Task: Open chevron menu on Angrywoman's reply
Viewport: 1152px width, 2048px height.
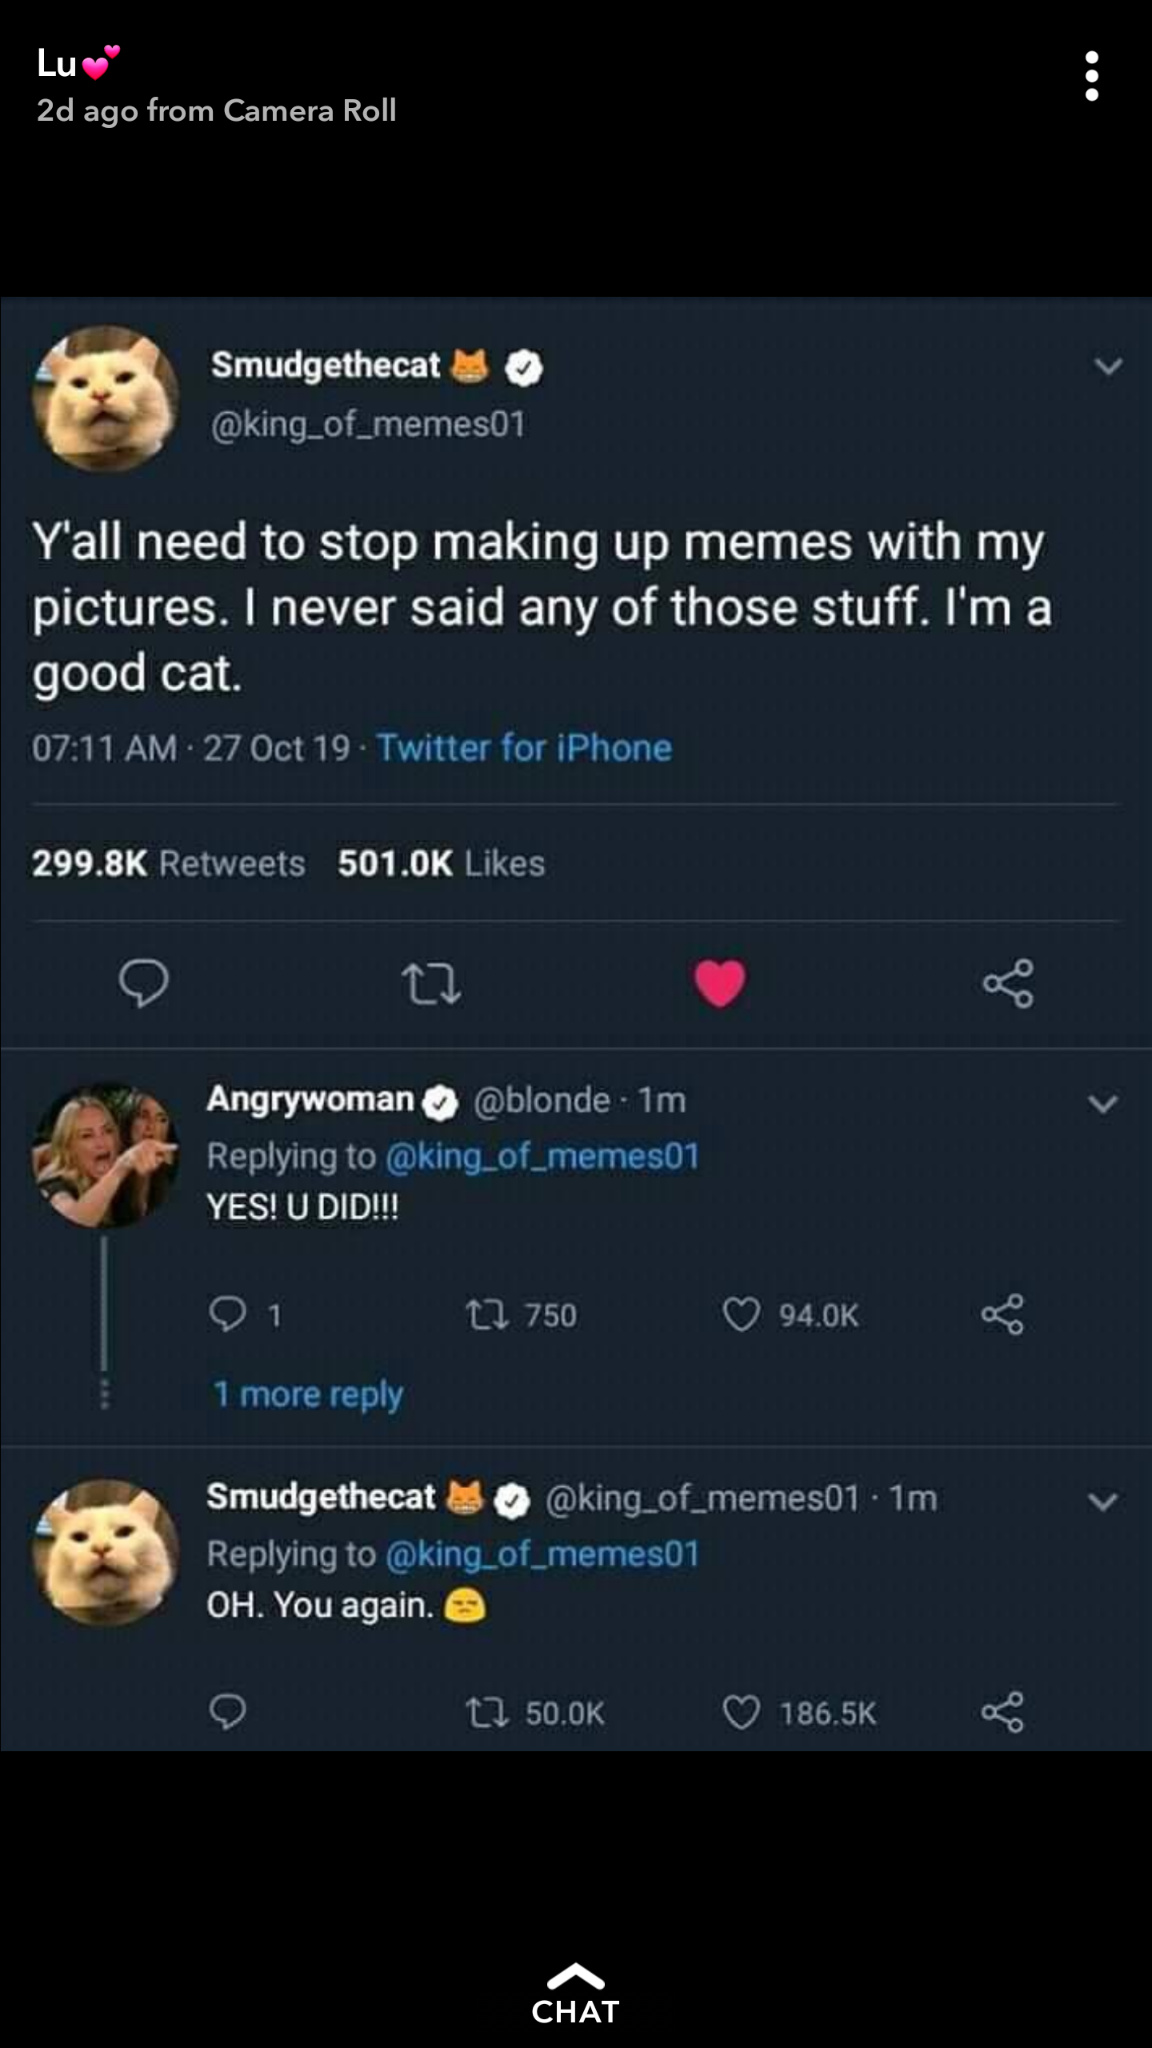Action: (x=1103, y=1104)
